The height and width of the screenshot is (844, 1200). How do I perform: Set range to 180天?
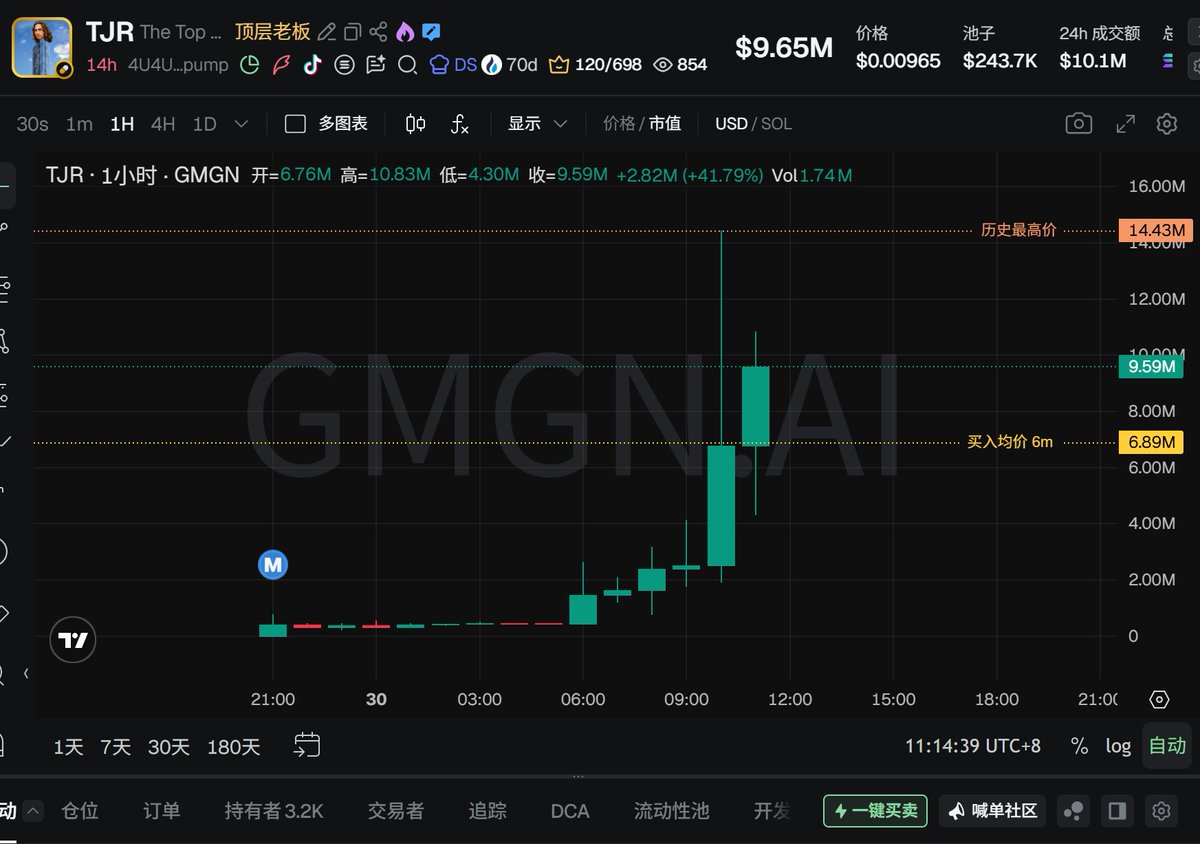point(234,747)
